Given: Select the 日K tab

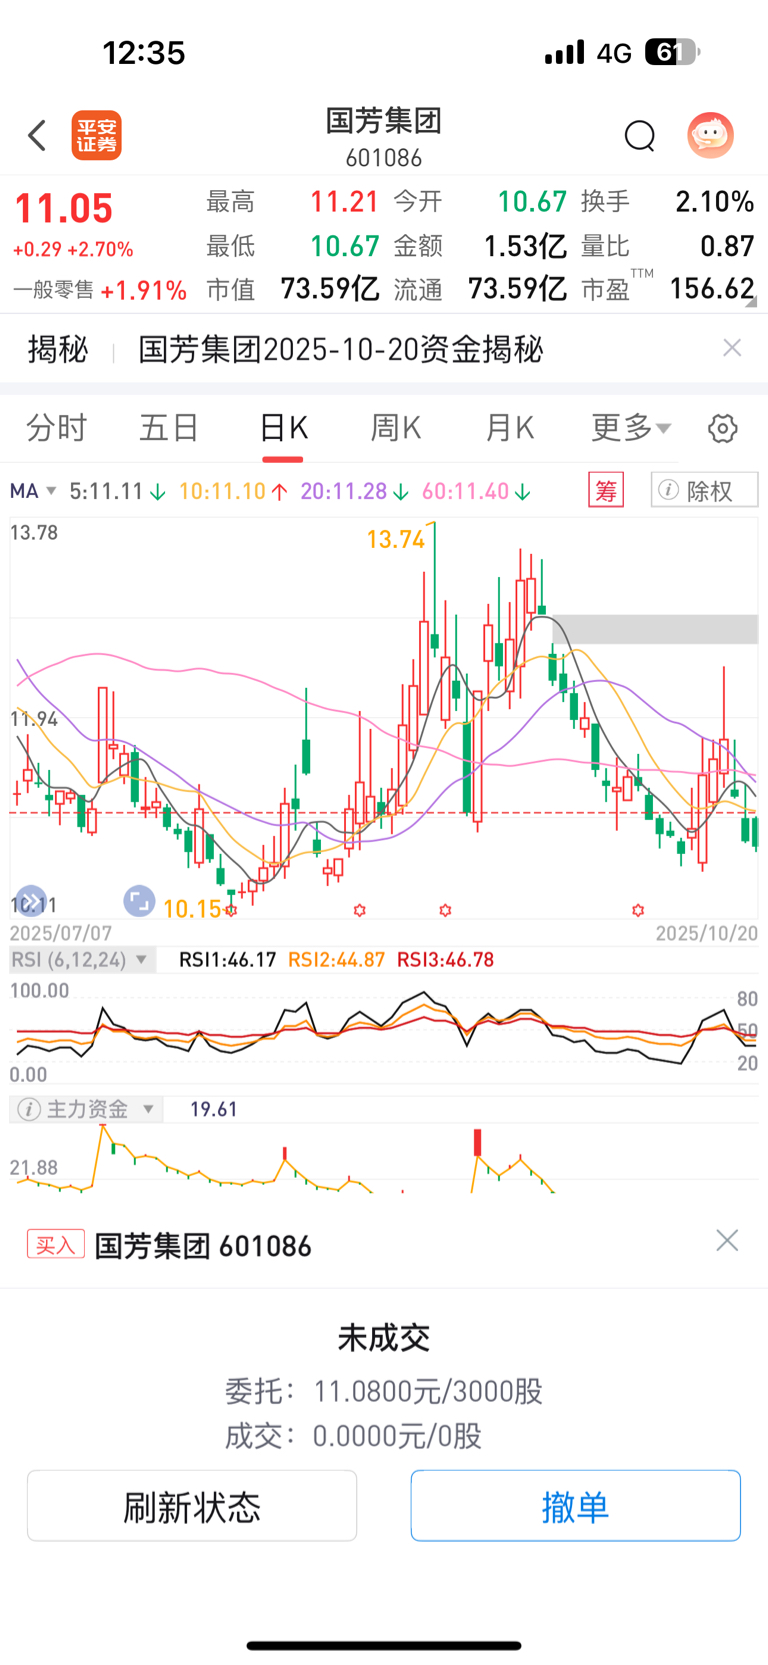Looking at the screenshot, I should coord(283,428).
